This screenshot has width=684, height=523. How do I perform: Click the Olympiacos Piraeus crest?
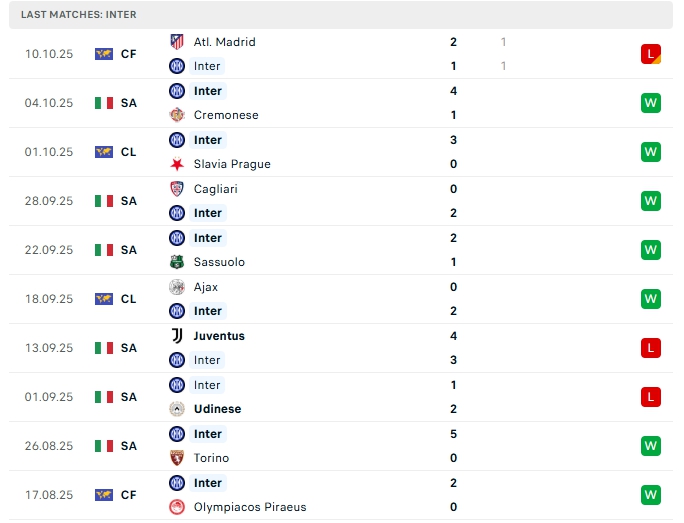click(177, 507)
